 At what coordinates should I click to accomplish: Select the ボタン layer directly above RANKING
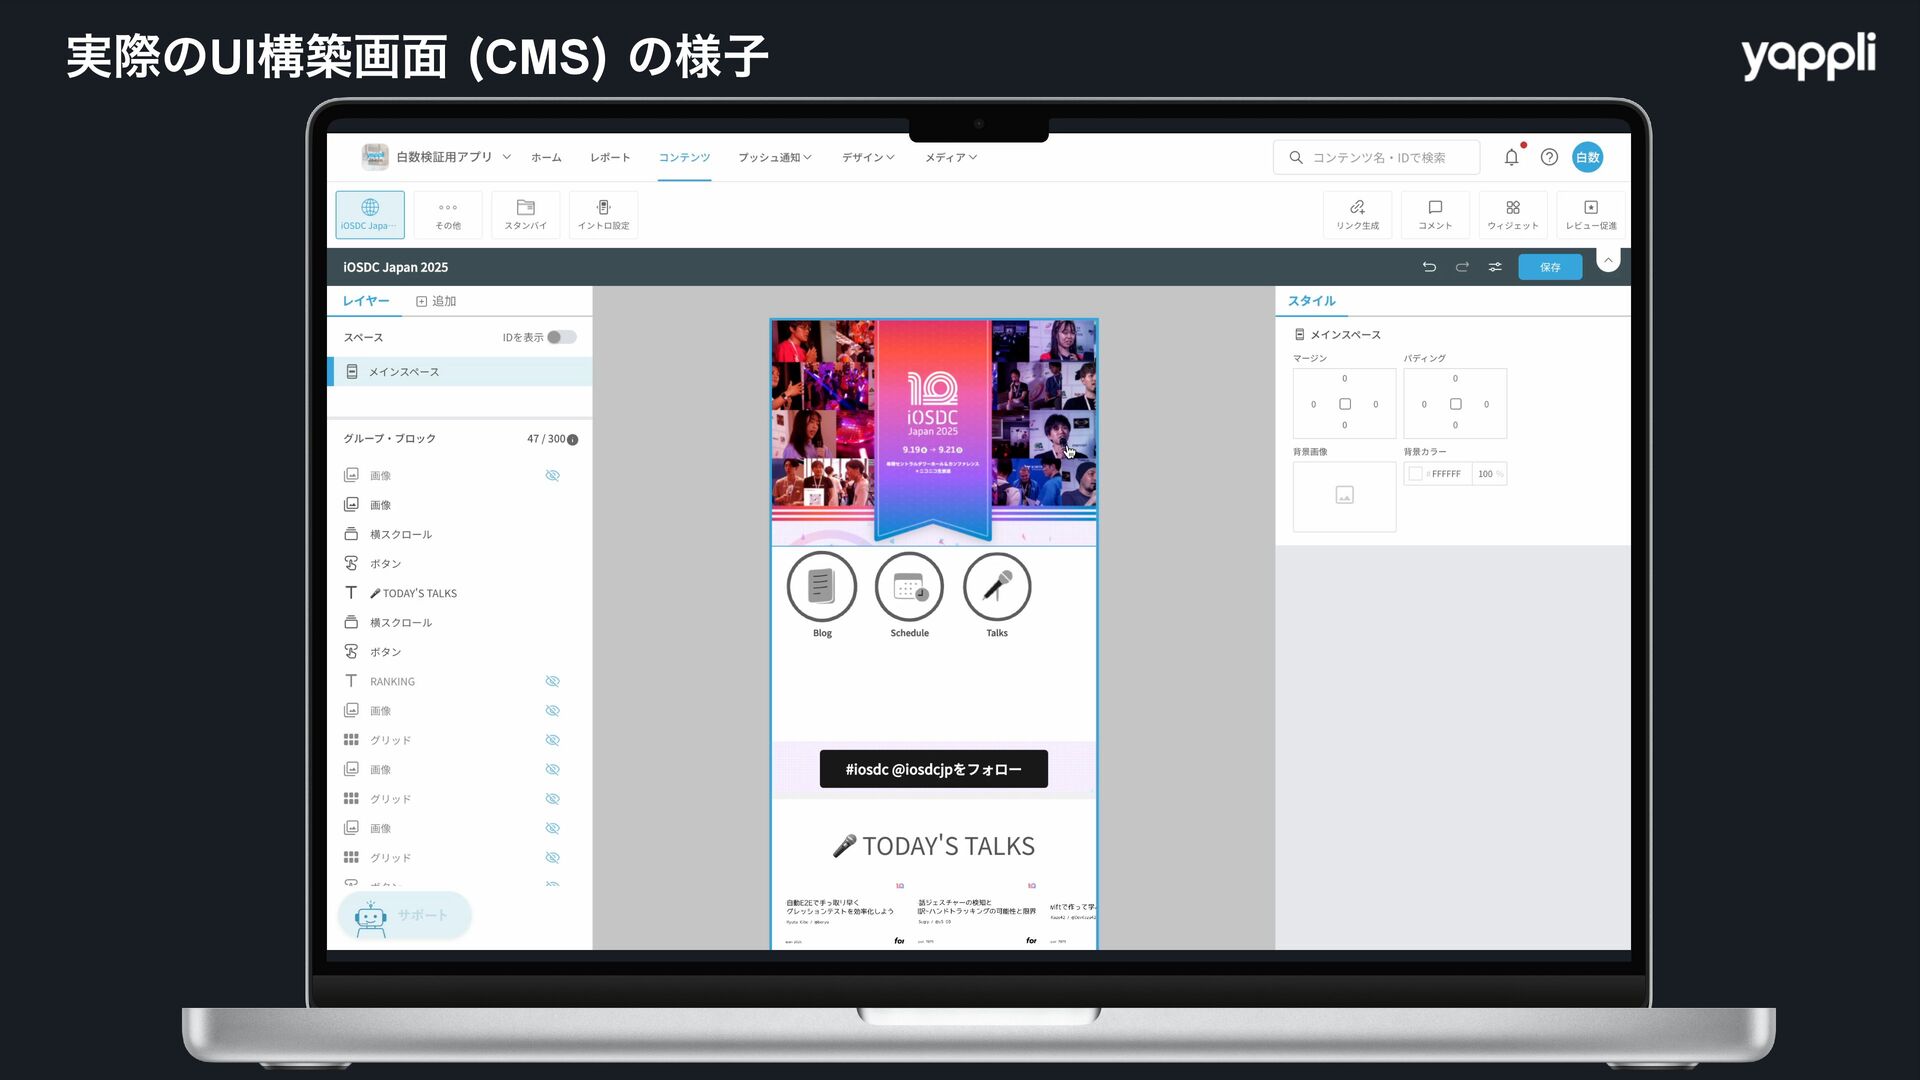(460, 652)
